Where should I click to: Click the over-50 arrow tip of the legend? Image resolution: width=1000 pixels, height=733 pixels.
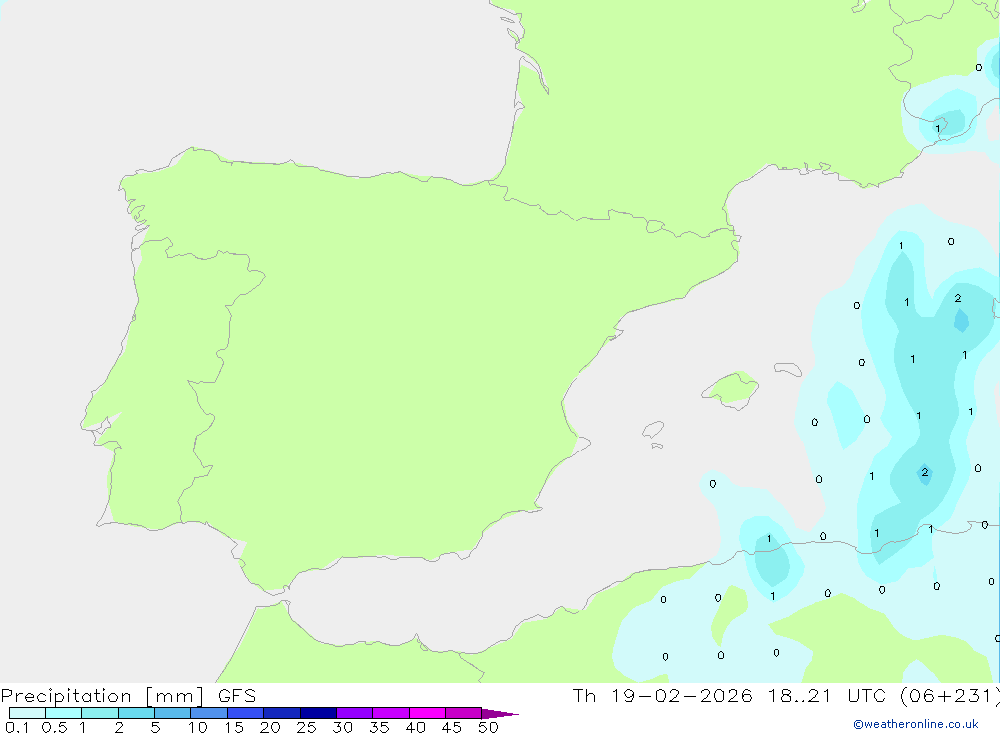tap(501, 713)
